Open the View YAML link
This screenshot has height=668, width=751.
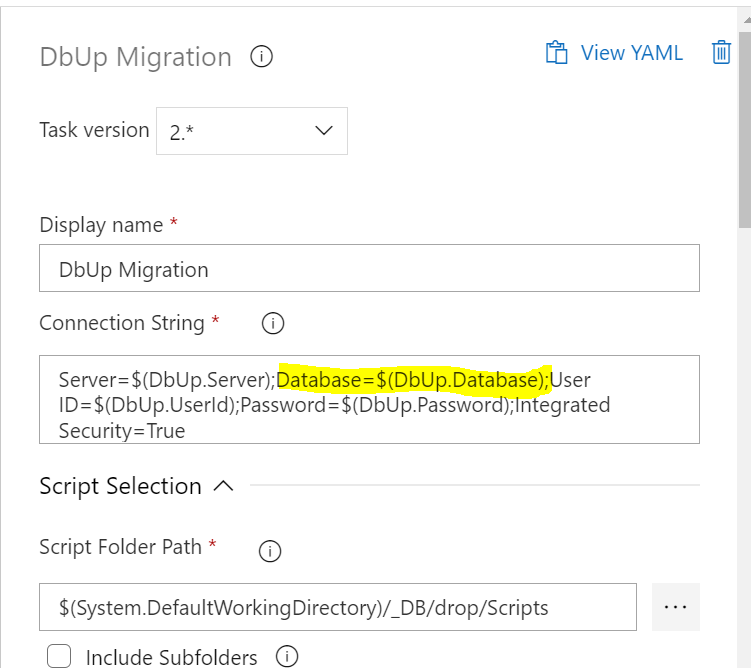(x=631, y=53)
